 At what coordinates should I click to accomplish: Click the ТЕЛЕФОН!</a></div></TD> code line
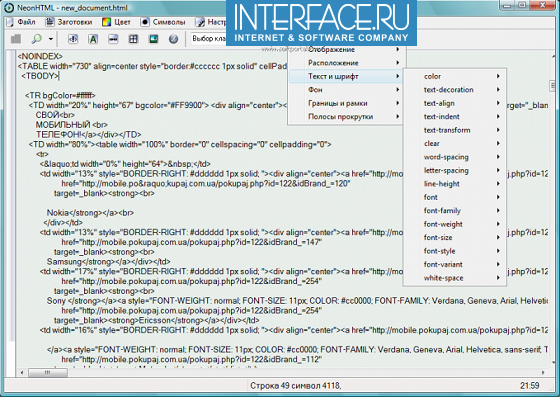coord(89,135)
